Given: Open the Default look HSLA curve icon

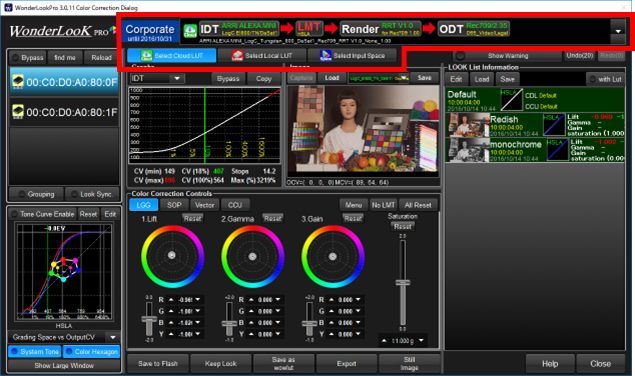Looking at the screenshot, I should 511,100.
